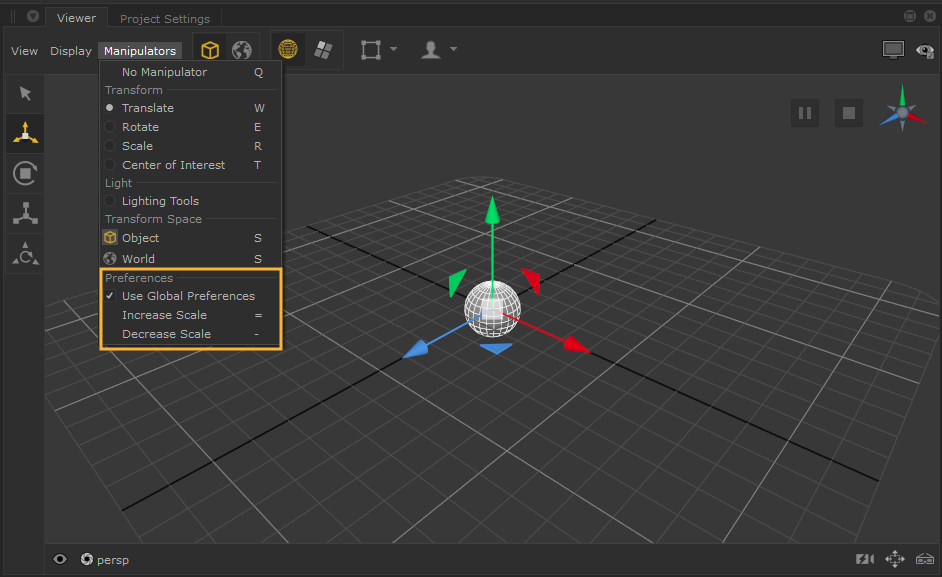942x577 pixels.
Task: Click the monitor display icon at top right
Action: pyautogui.click(x=893, y=50)
